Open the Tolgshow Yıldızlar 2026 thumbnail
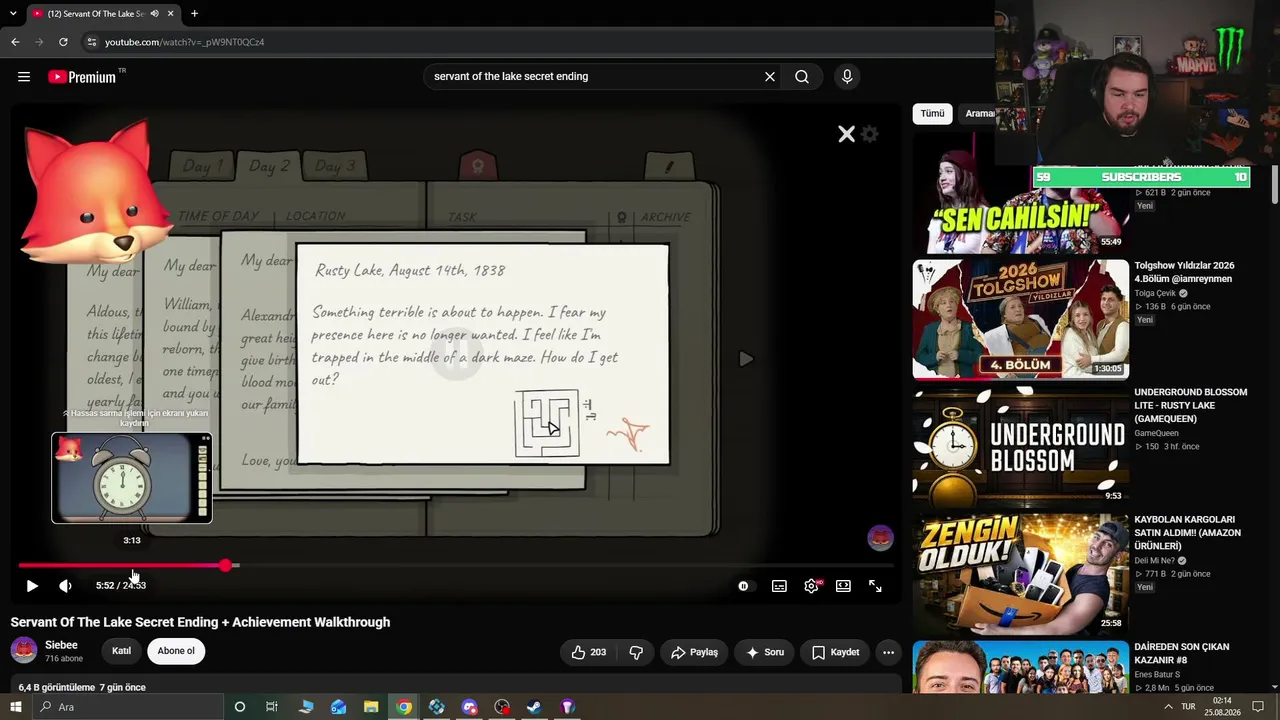 1020,319
